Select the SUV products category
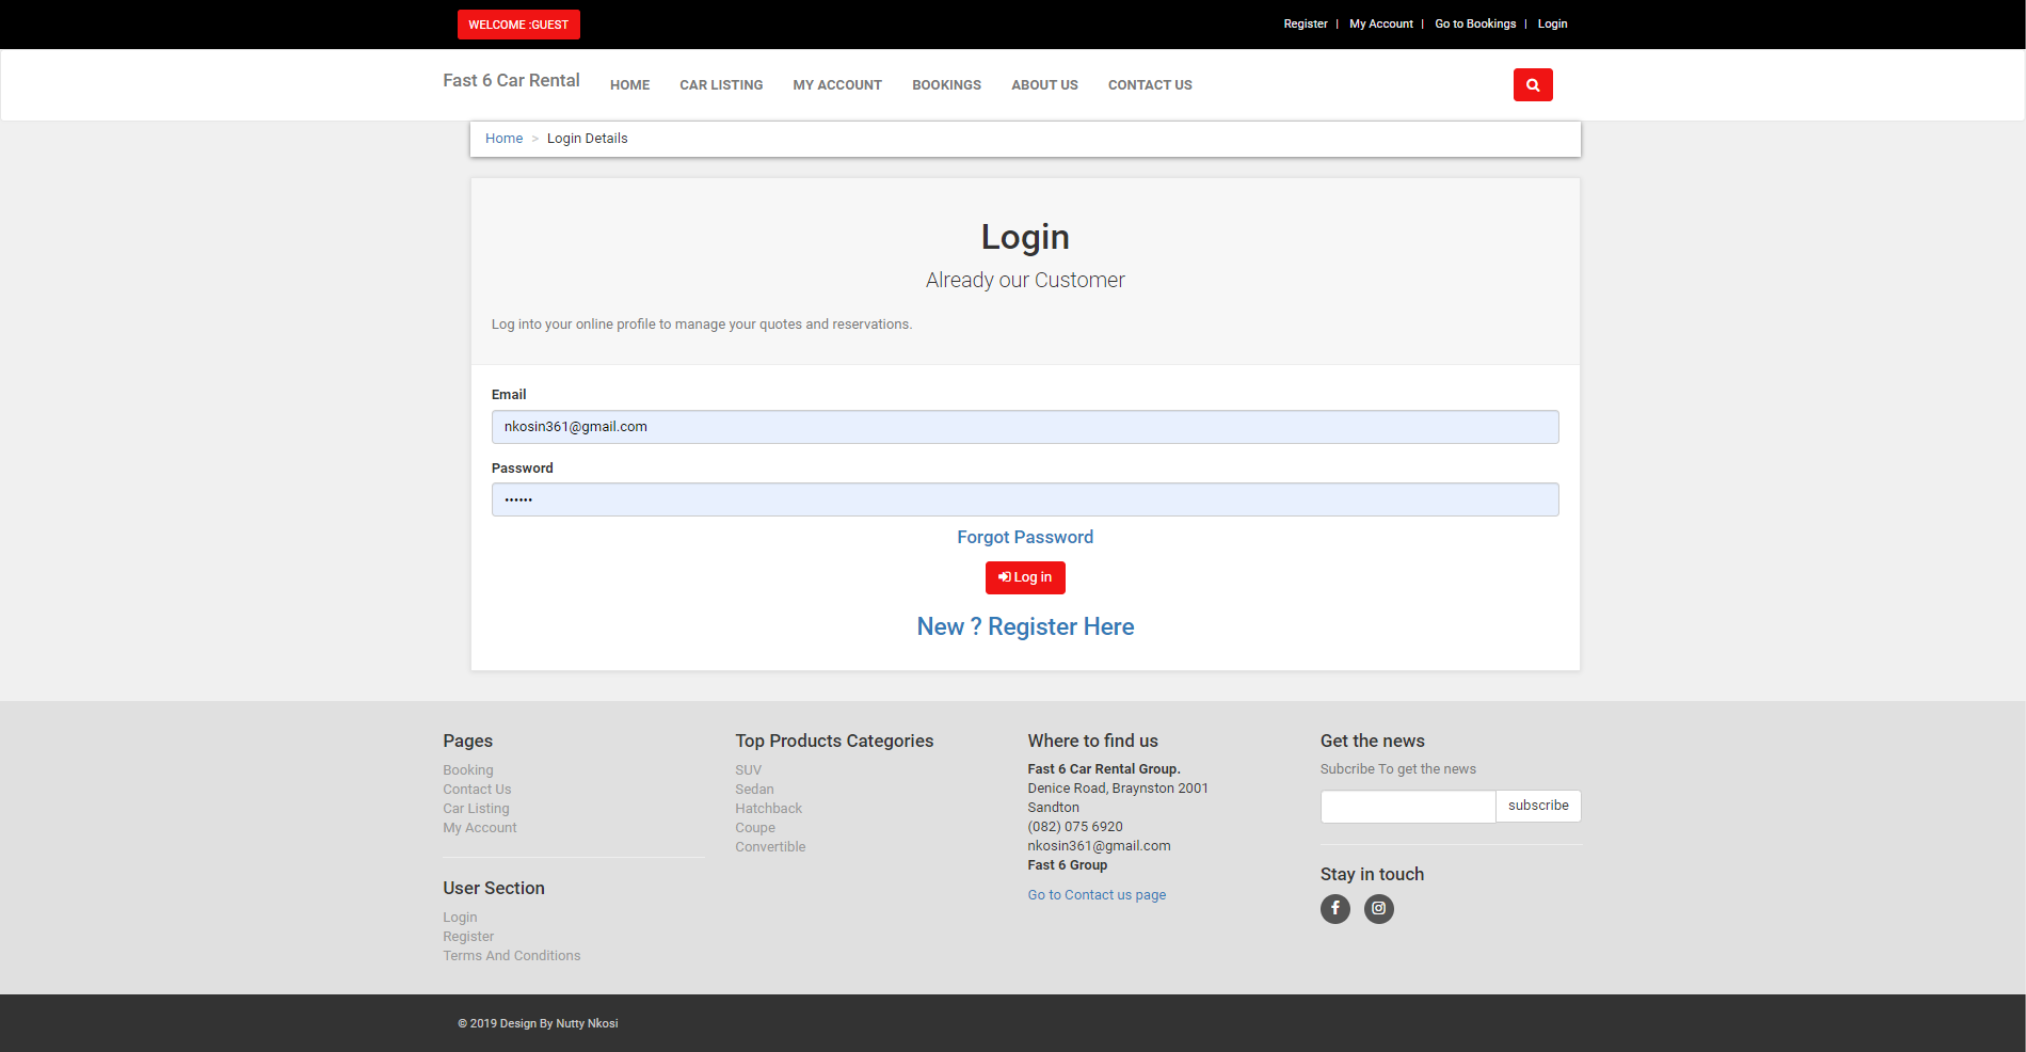 pyautogui.click(x=748, y=769)
